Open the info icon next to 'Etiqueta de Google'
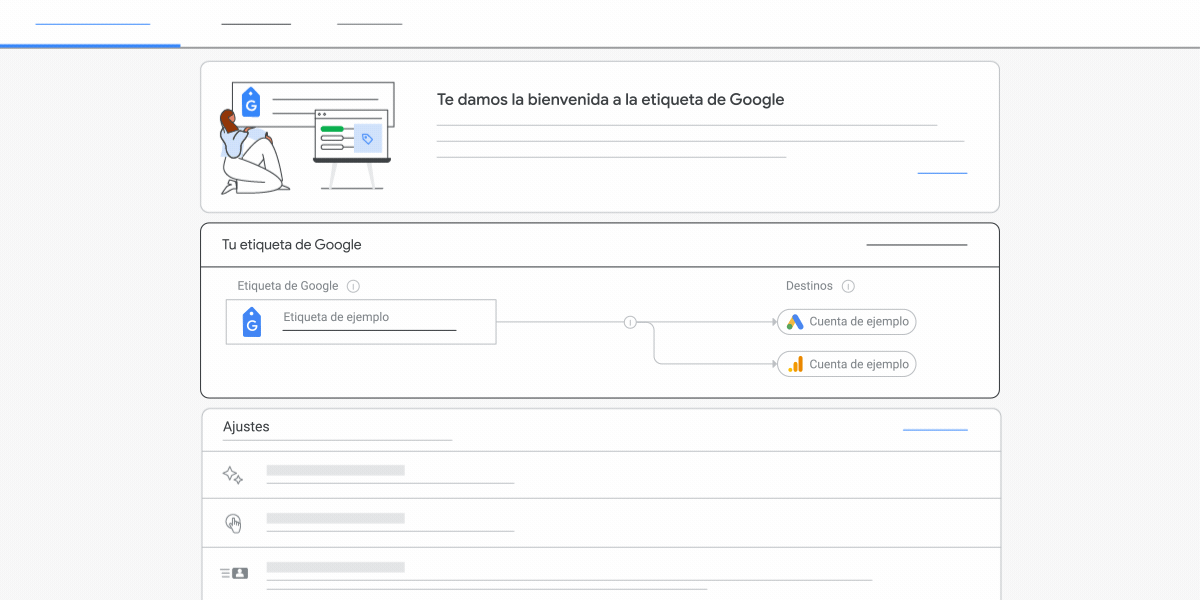This screenshot has height=600, width=1200. pyautogui.click(x=353, y=285)
